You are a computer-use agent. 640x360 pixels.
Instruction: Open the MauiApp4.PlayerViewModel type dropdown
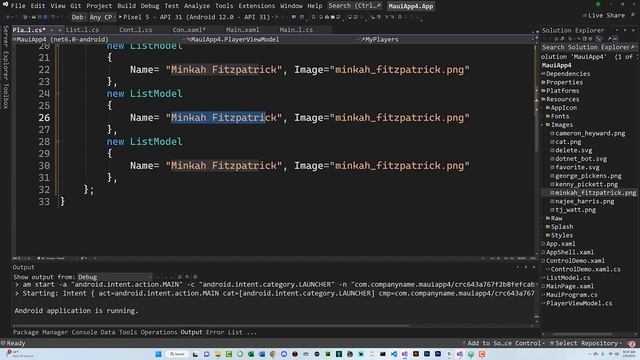coord(269,40)
